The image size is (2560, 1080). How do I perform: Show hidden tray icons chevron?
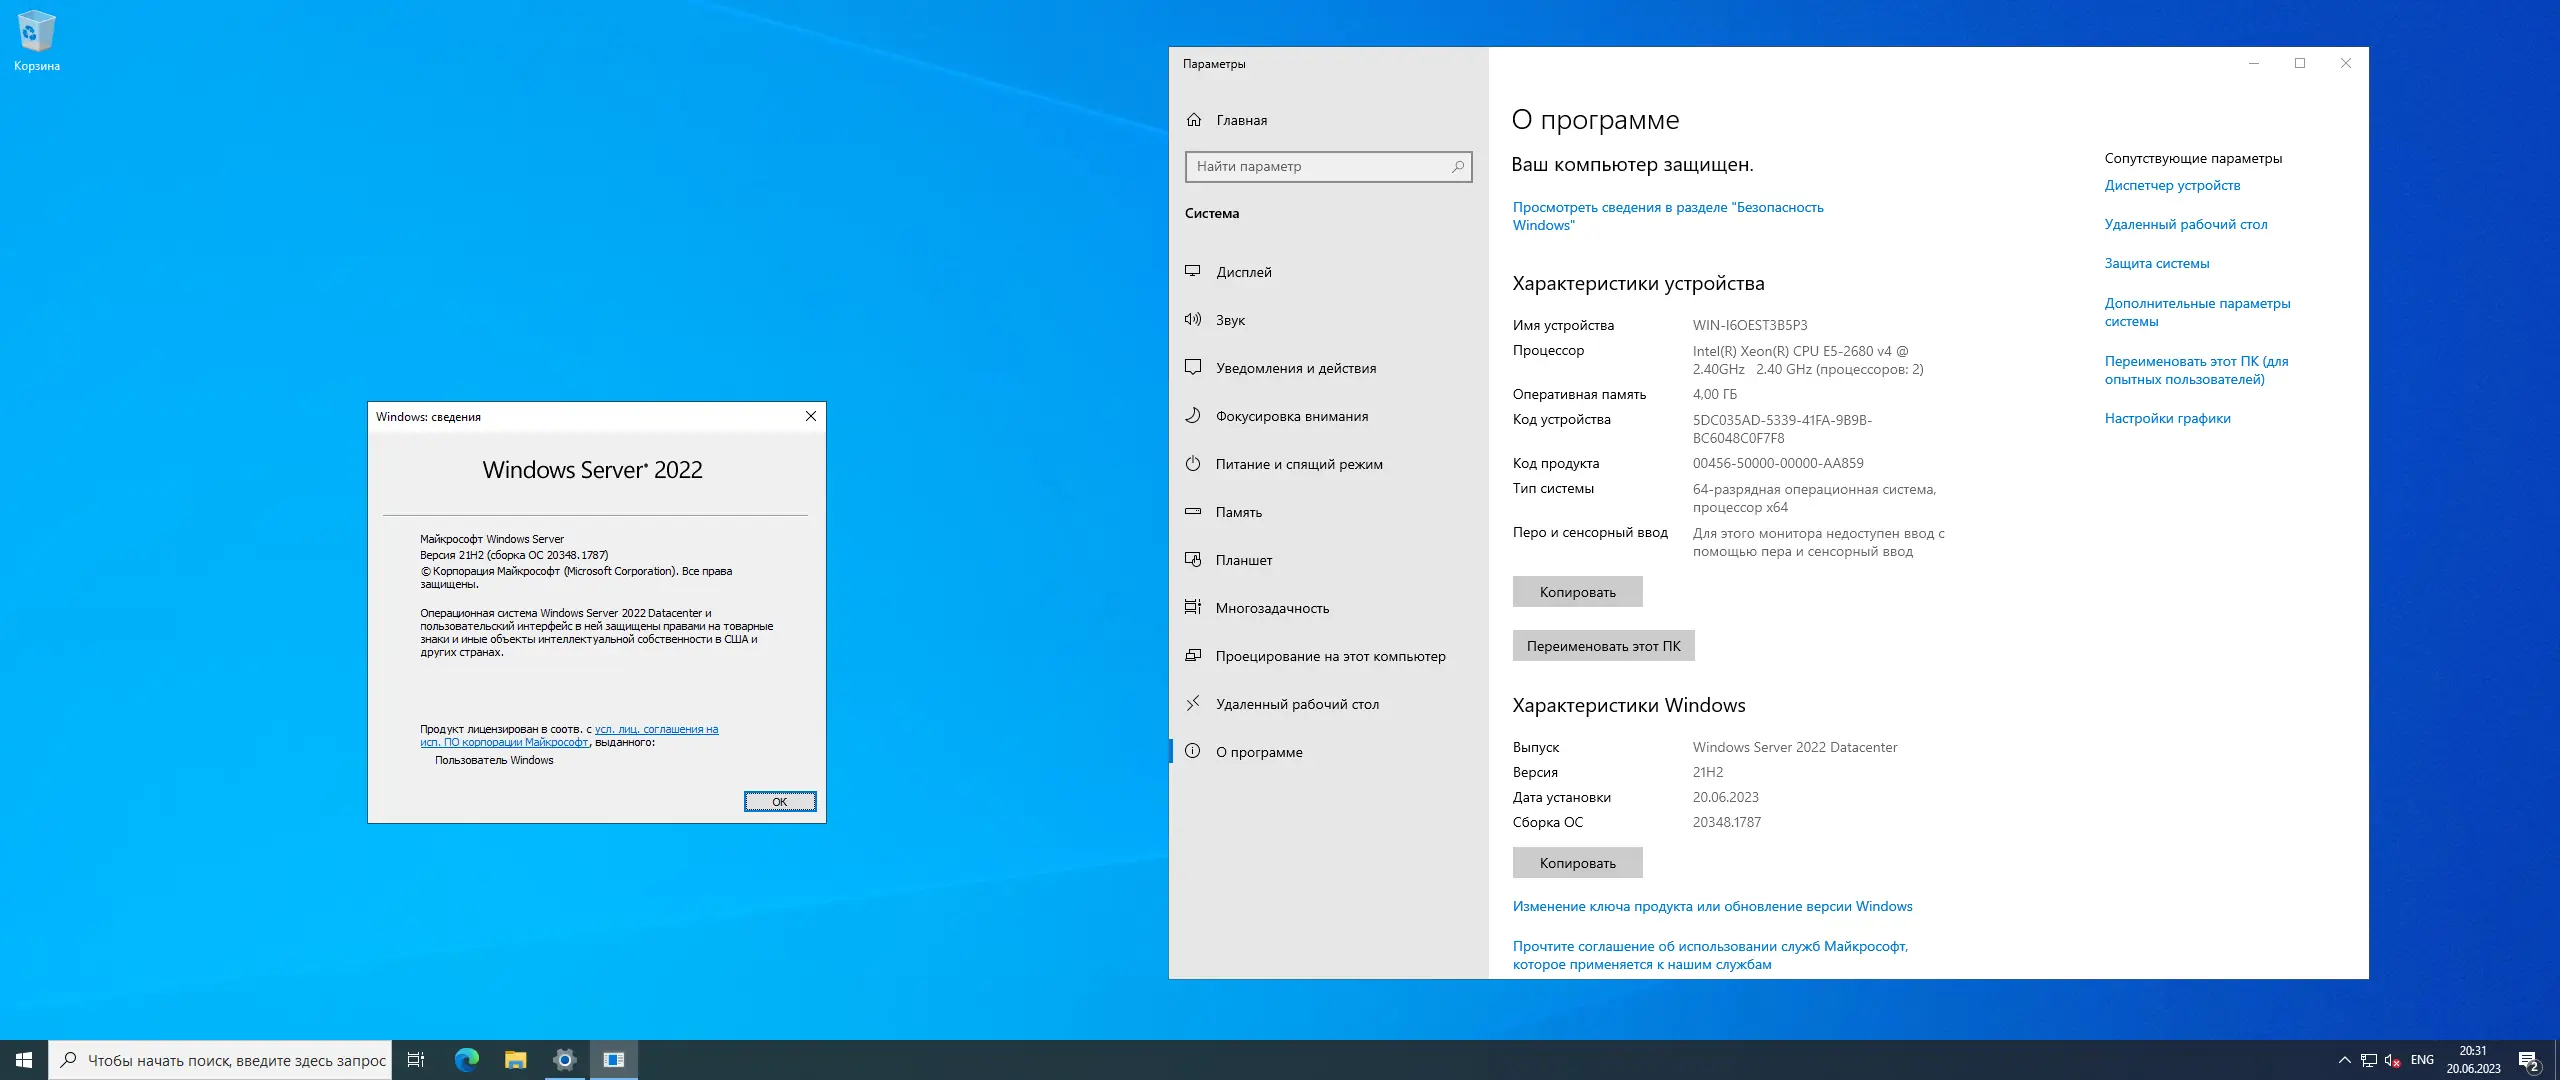(x=2344, y=1060)
